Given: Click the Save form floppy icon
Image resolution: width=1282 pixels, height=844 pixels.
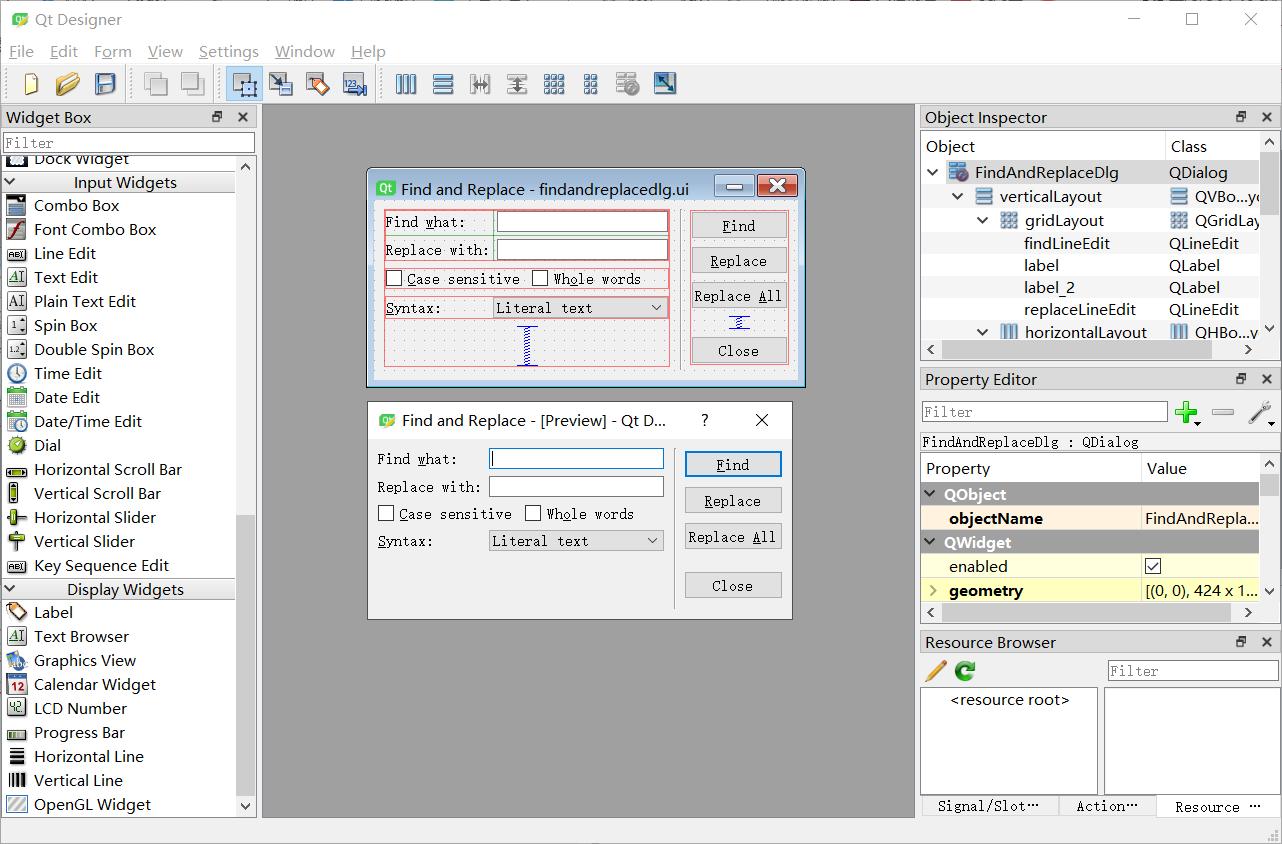Looking at the screenshot, I should tap(104, 84).
